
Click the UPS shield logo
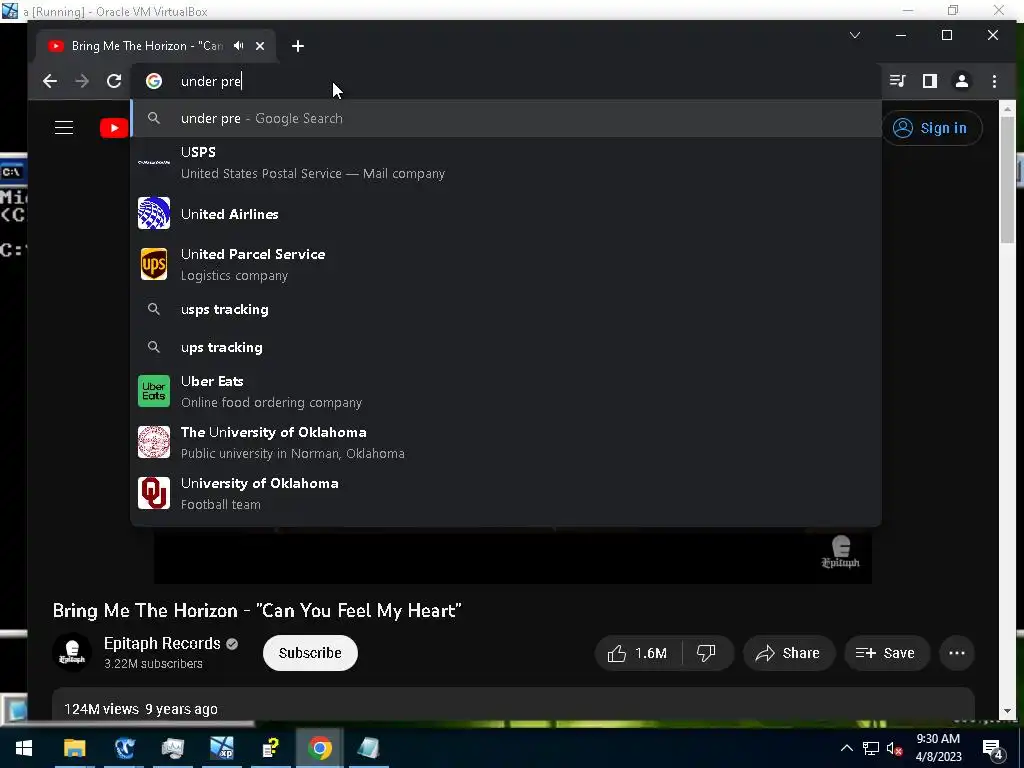tap(154, 264)
